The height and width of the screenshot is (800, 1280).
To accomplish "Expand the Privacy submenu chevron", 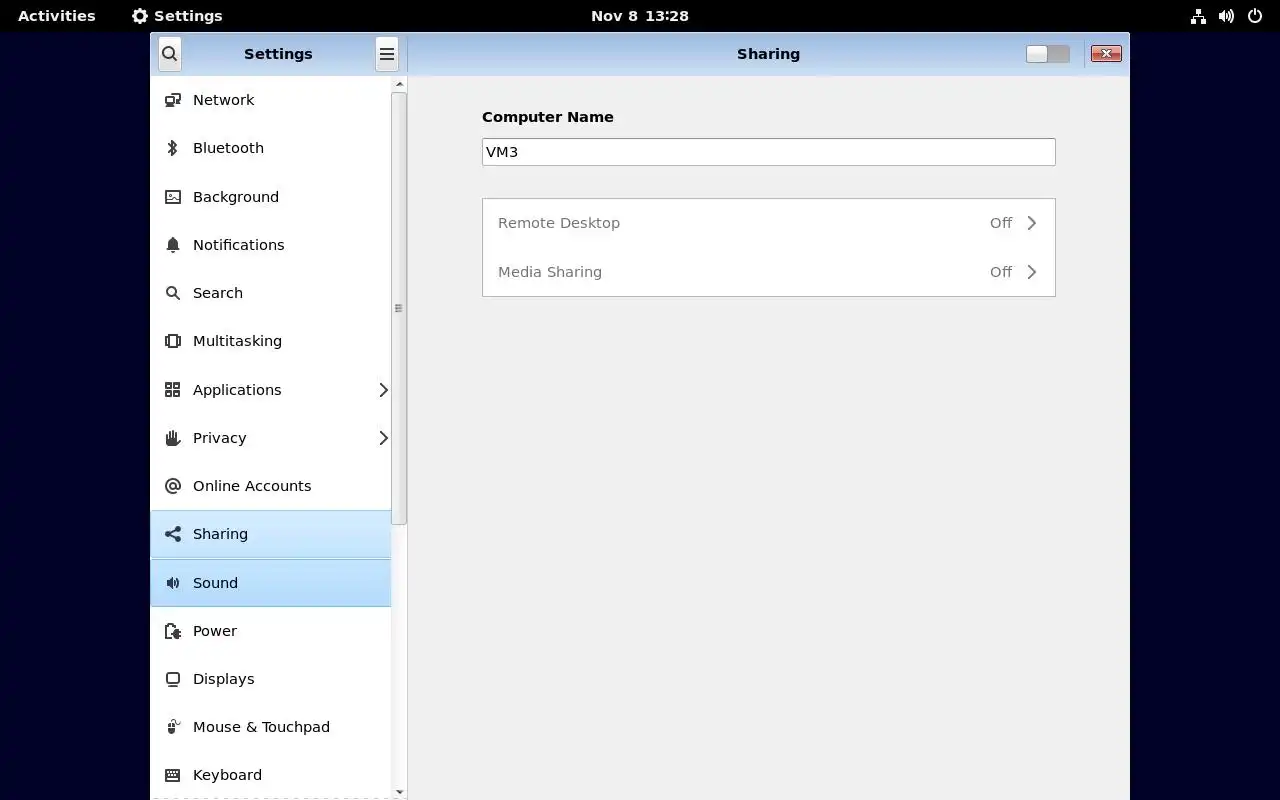I will pyautogui.click(x=383, y=438).
